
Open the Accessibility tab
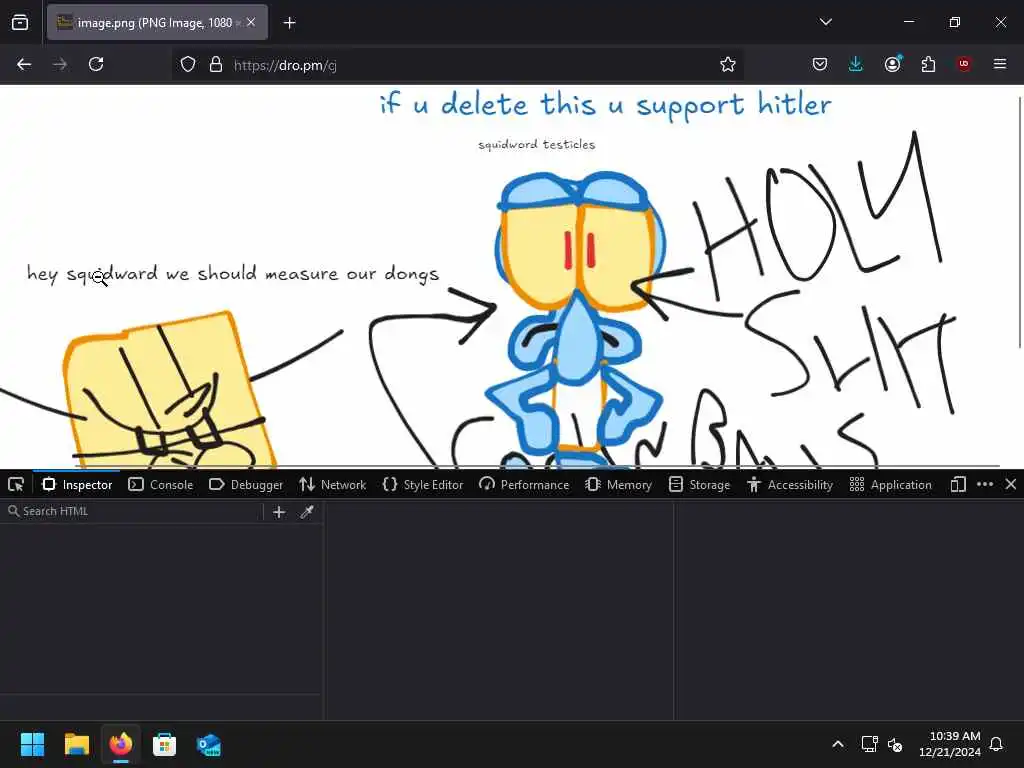(790, 485)
